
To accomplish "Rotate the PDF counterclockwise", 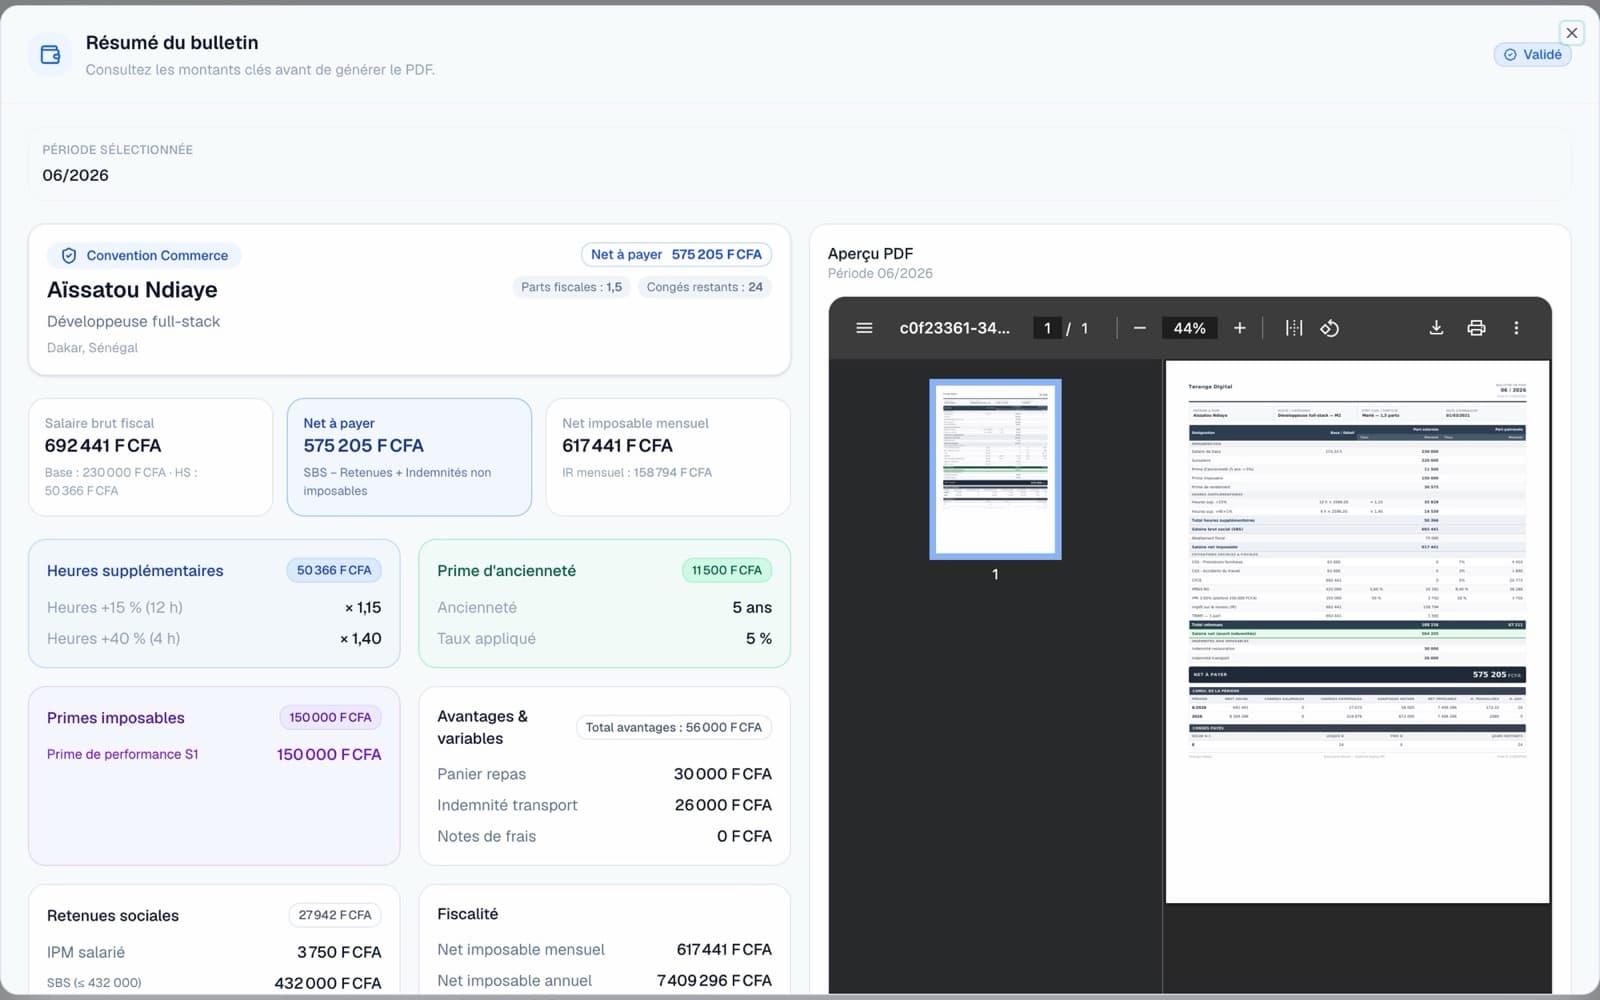I will (x=1329, y=328).
